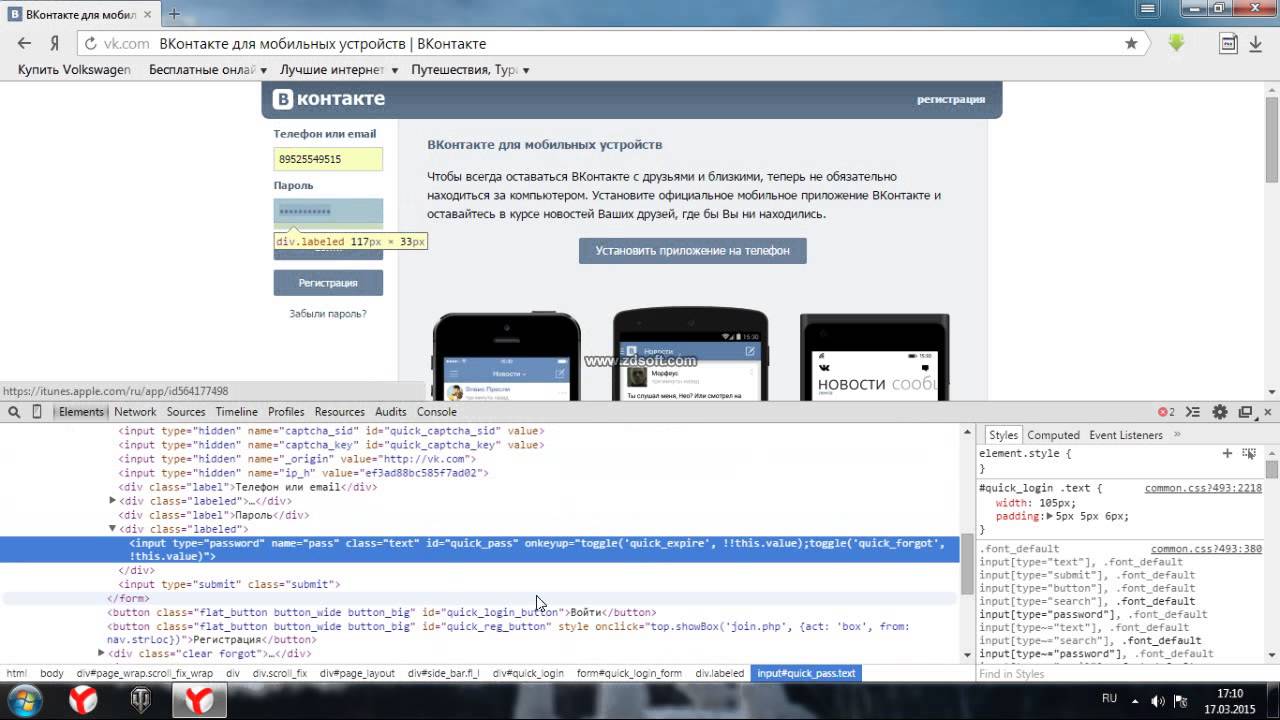Focus the Пароль password field

(328, 211)
